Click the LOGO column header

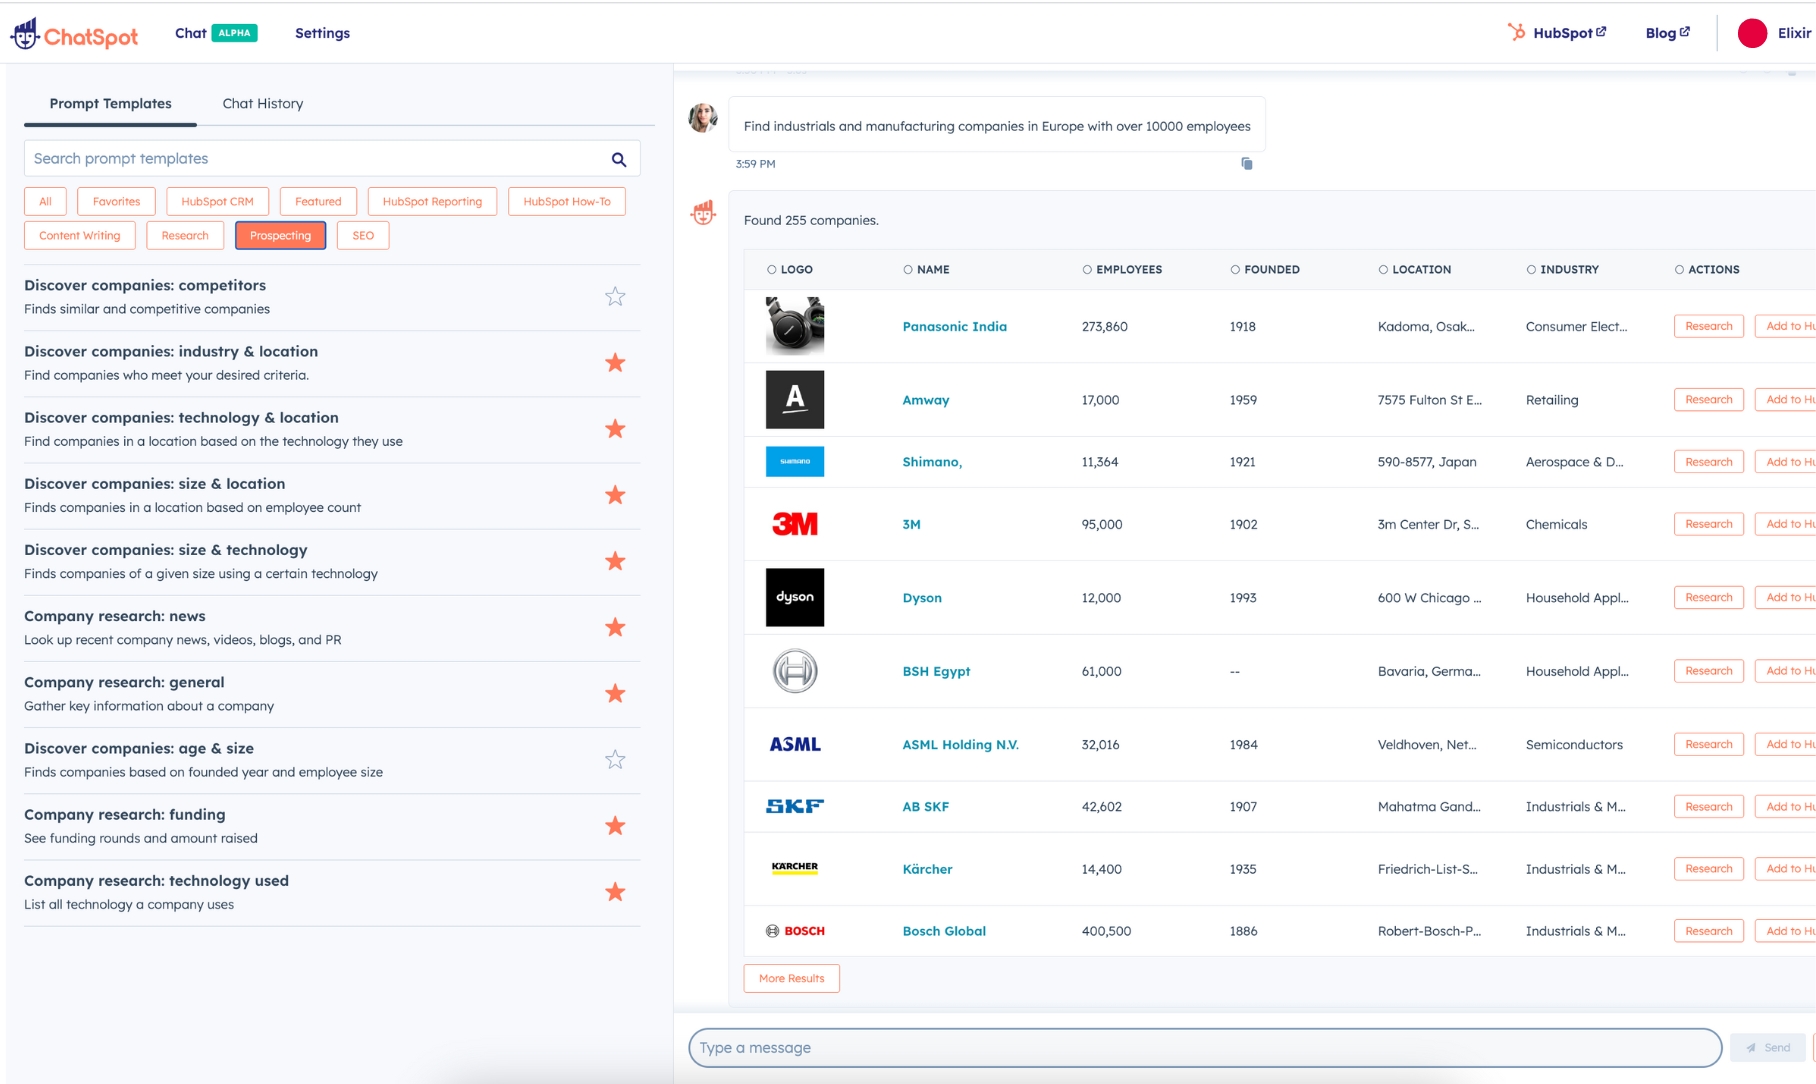point(790,270)
